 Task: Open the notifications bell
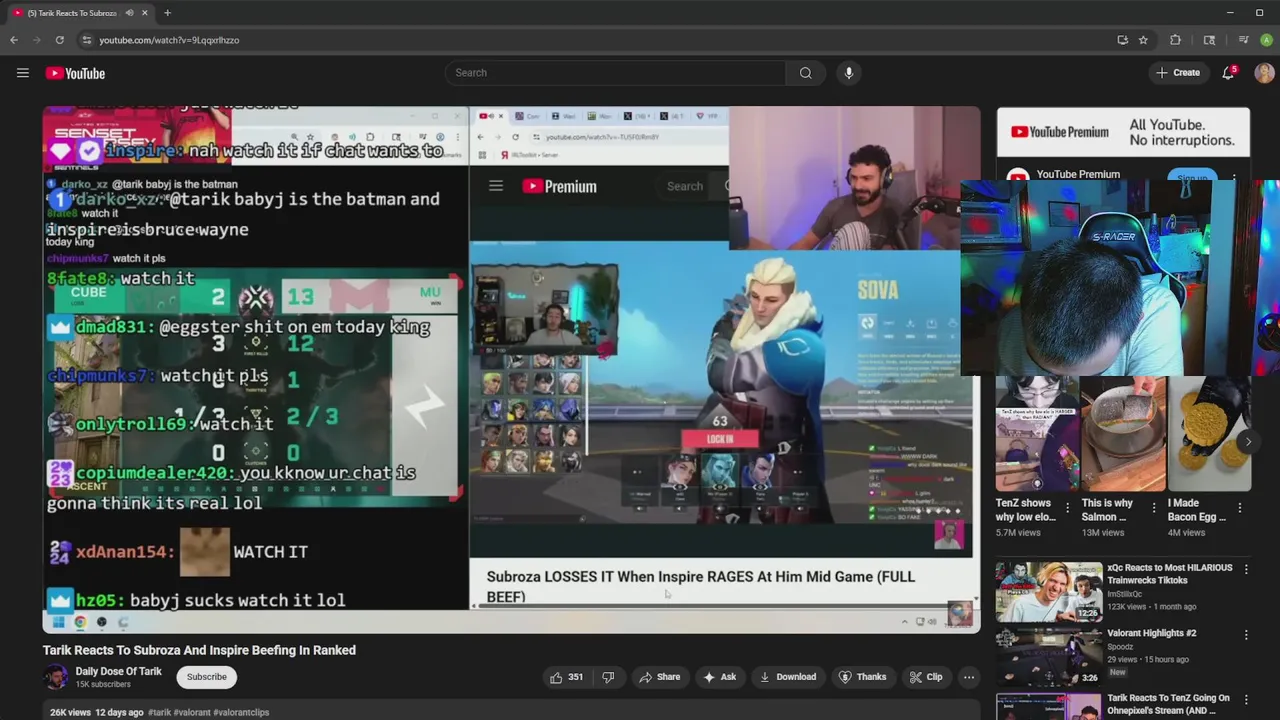click(x=1228, y=73)
